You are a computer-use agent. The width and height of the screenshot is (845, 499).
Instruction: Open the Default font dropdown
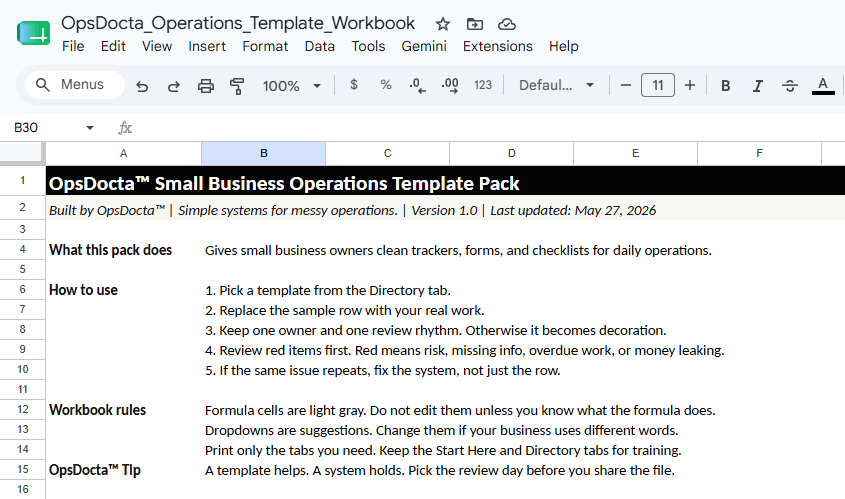point(557,85)
